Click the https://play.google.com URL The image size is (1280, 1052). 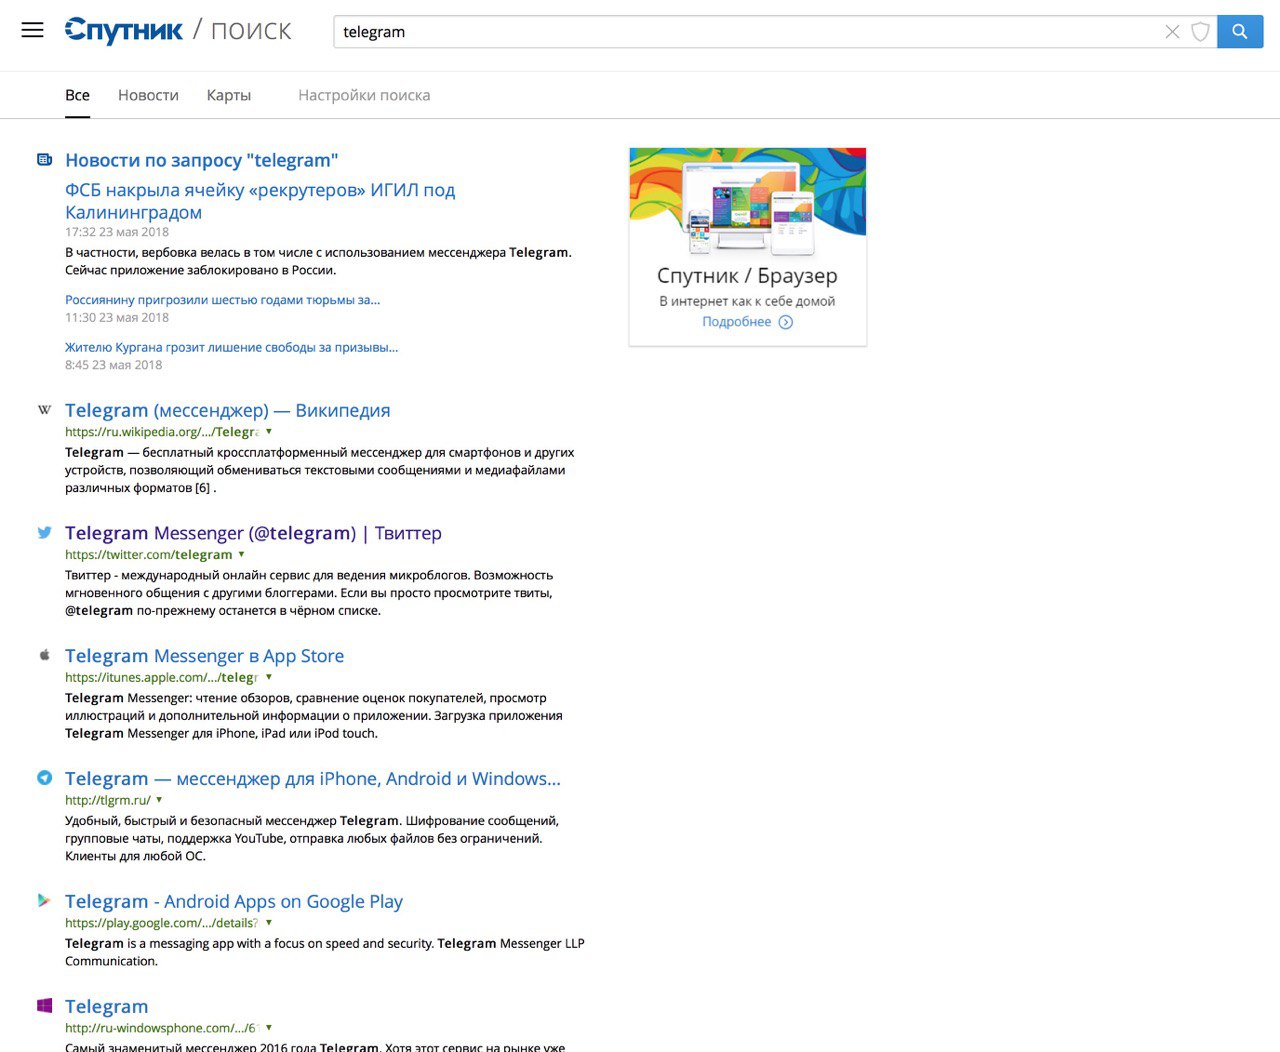(162, 923)
